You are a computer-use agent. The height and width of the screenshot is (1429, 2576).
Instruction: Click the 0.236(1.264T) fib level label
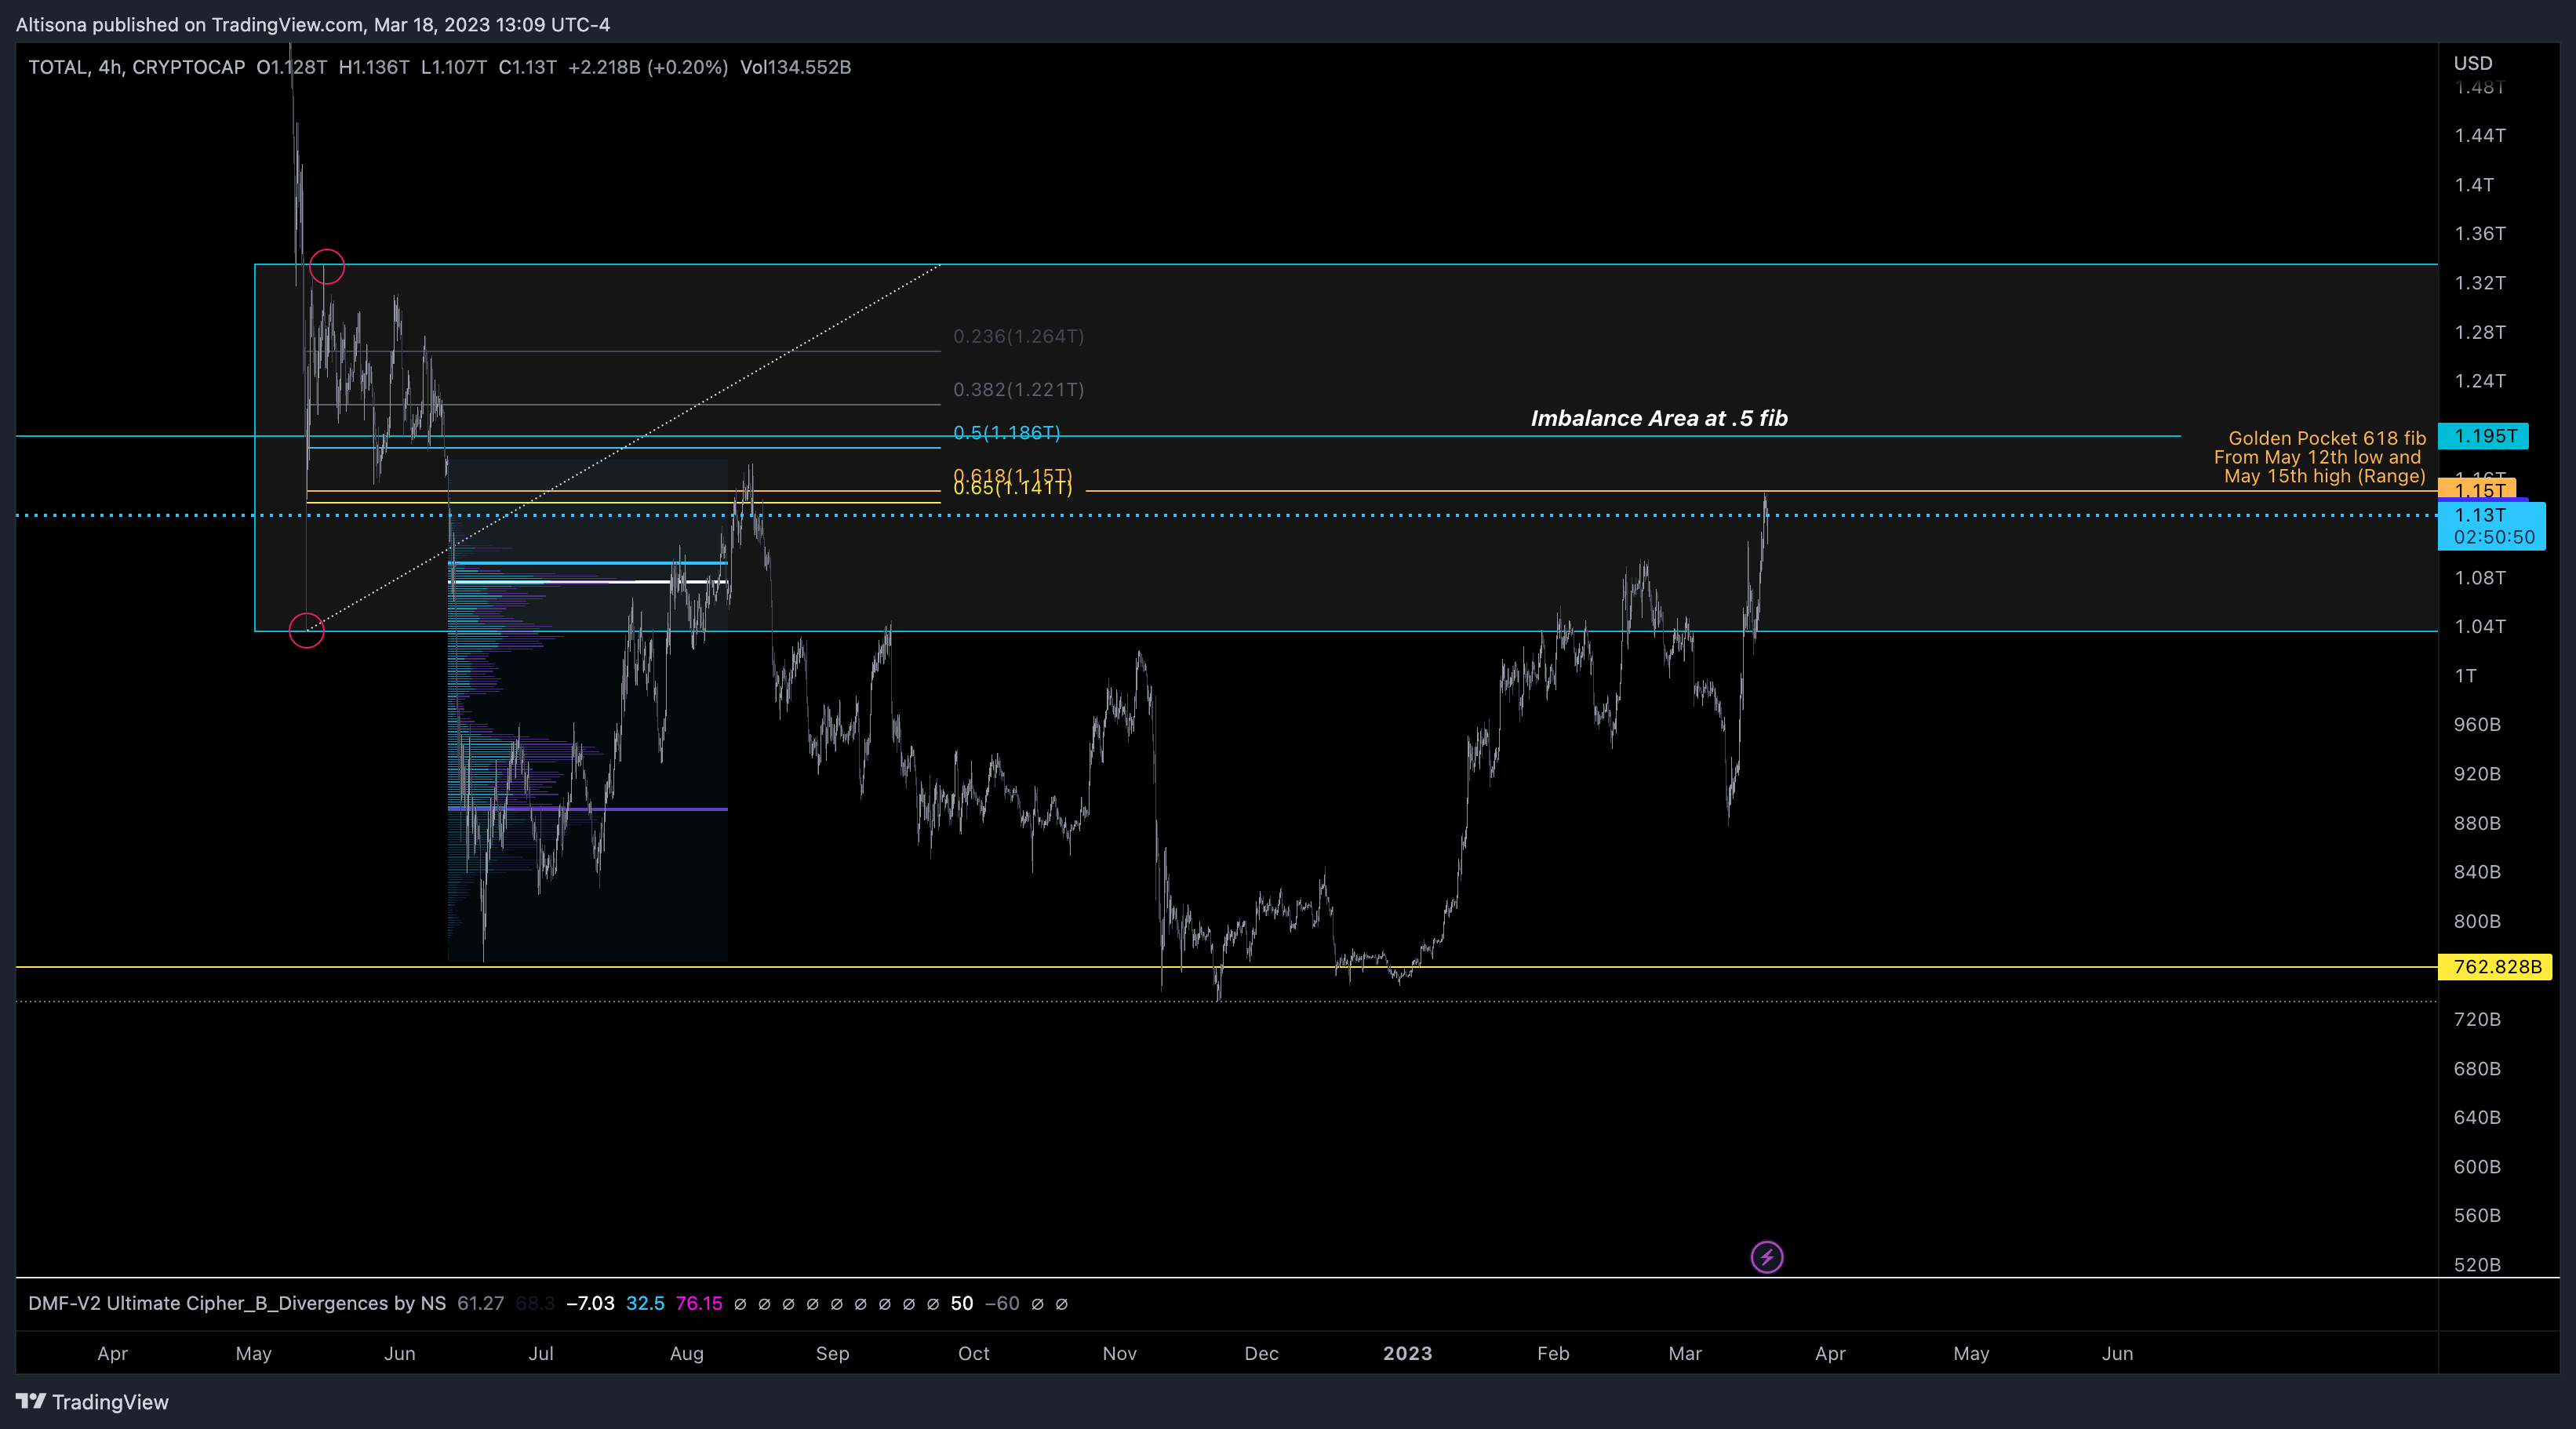pyautogui.click(x=1018, y=336)
